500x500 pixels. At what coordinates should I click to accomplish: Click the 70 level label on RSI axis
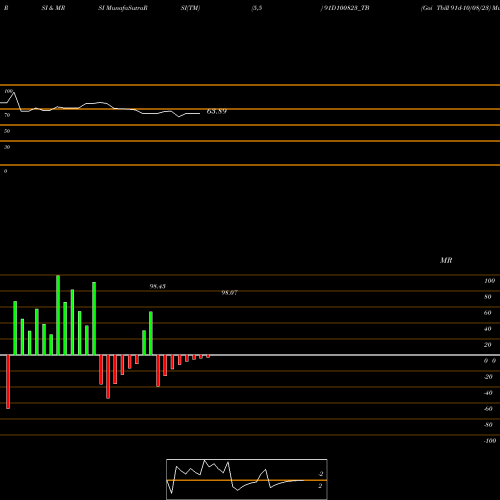pos(7,115)
